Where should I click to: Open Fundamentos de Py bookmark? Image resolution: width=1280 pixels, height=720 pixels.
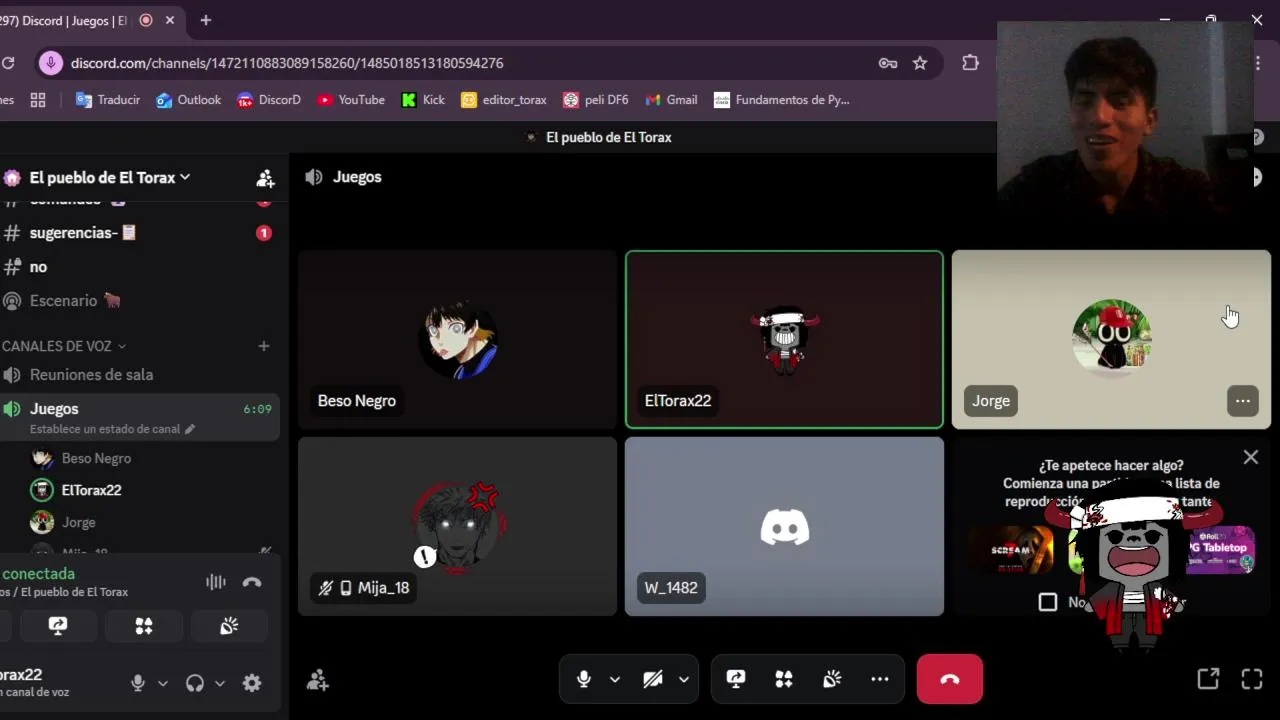(781, 100)
